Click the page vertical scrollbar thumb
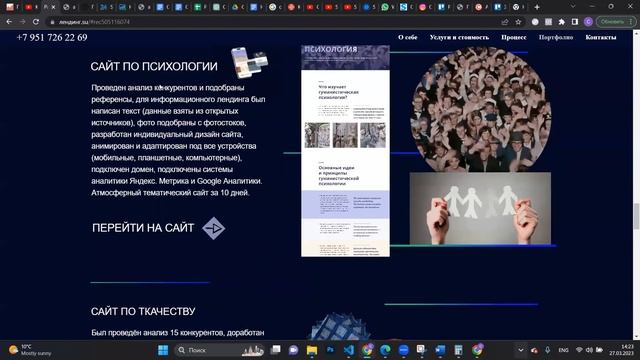The width and height of the screenshot is (640, 360). (636, 216)
